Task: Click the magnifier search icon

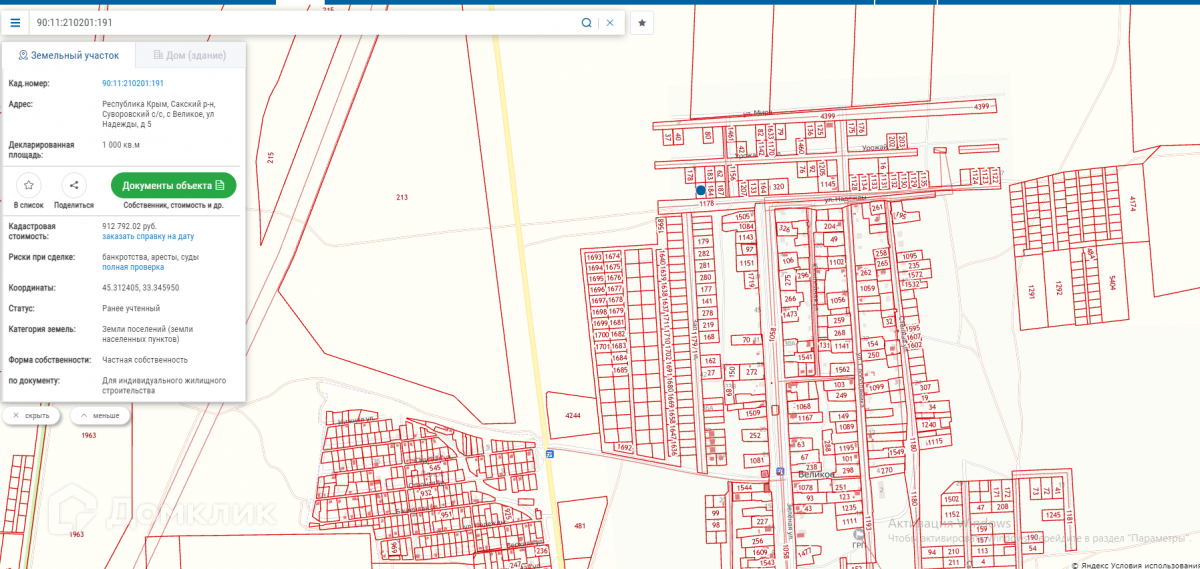Action: point(587,22)
